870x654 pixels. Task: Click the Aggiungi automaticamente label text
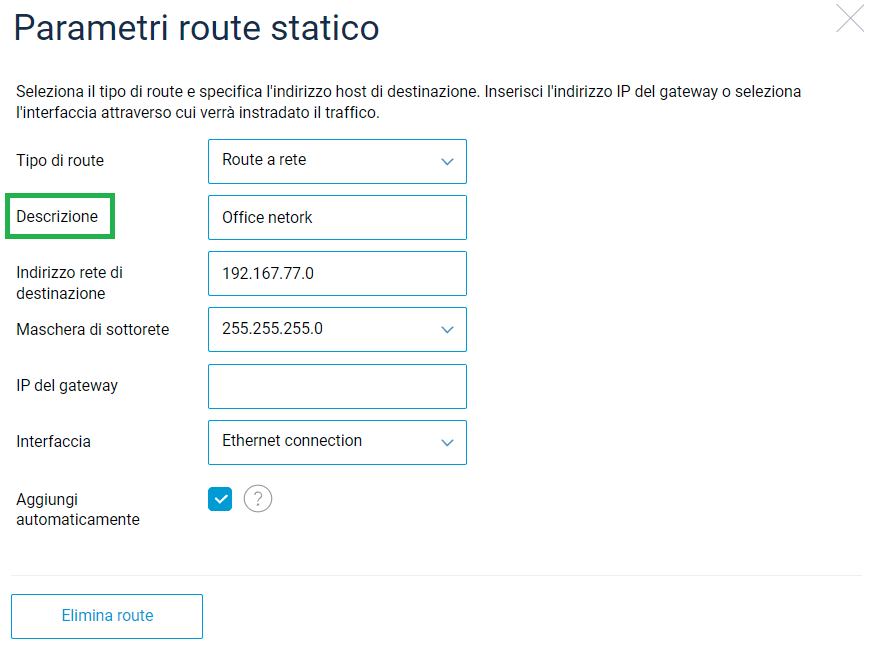[x=77, y=509]
